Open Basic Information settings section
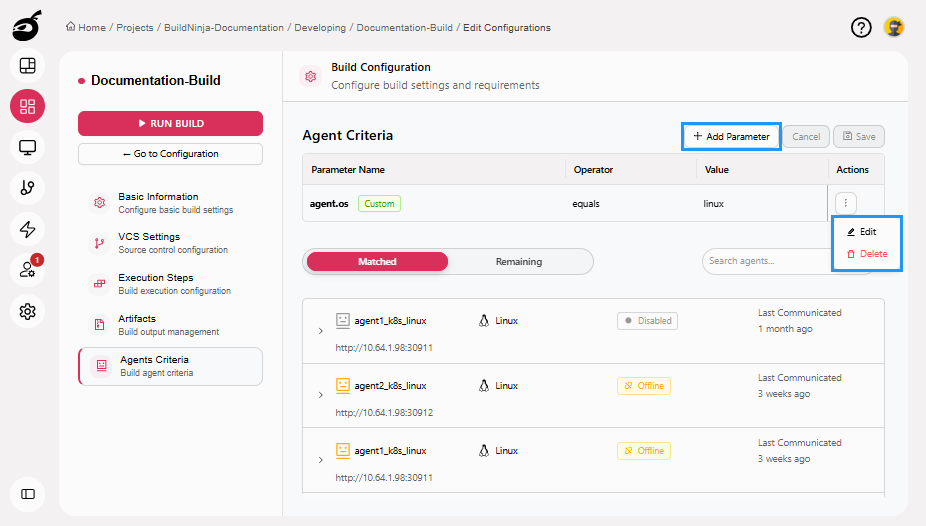This screenshot has height=526, width=926. [x=170, y=202]
